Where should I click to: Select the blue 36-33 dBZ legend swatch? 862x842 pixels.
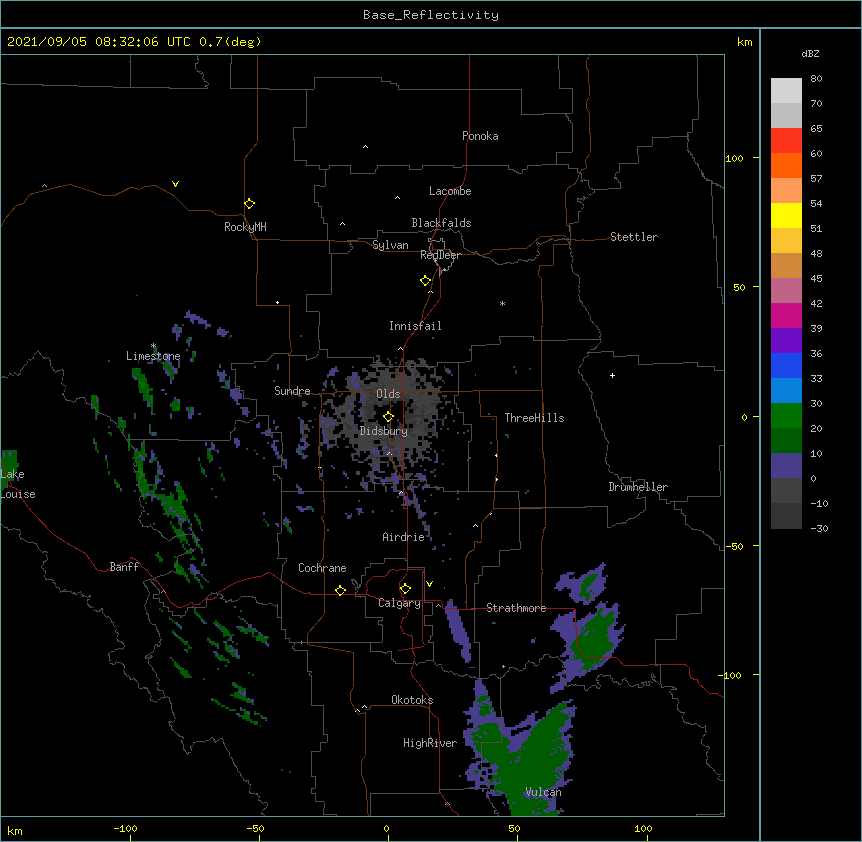pos(786,365)
